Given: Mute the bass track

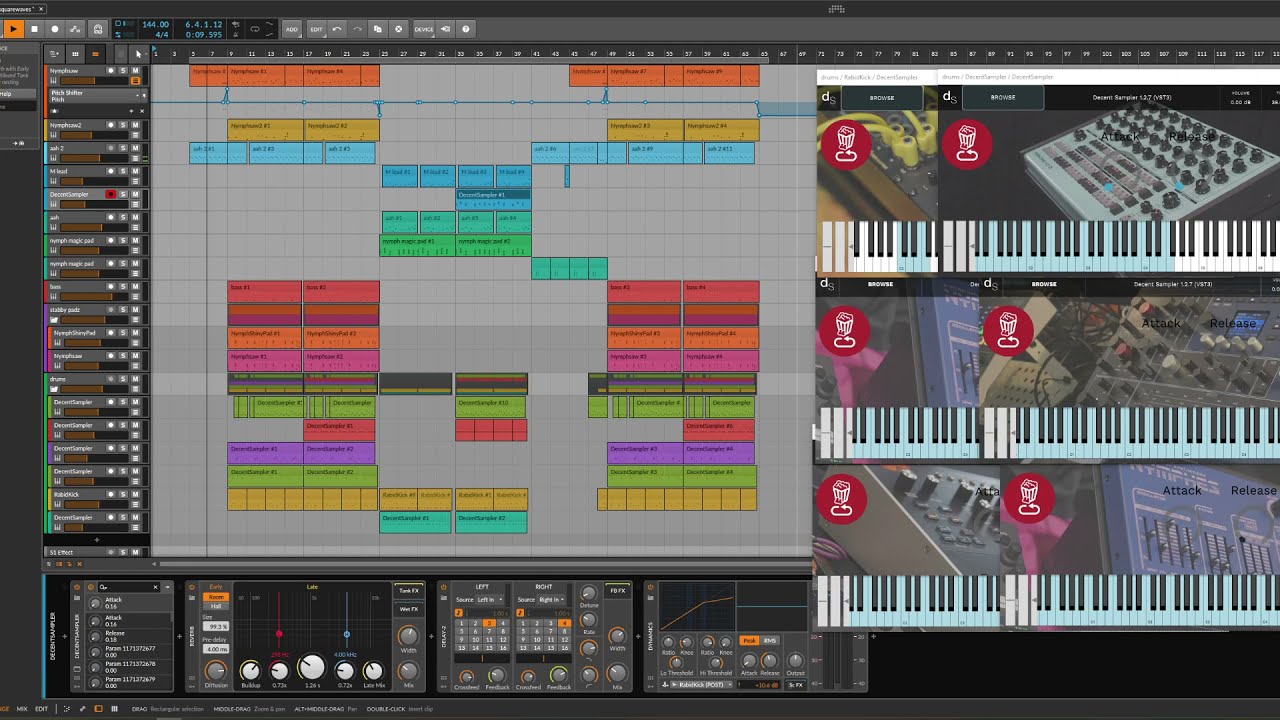Looking at the screenshot, I should pyautogui.click(x=135, y=287).
